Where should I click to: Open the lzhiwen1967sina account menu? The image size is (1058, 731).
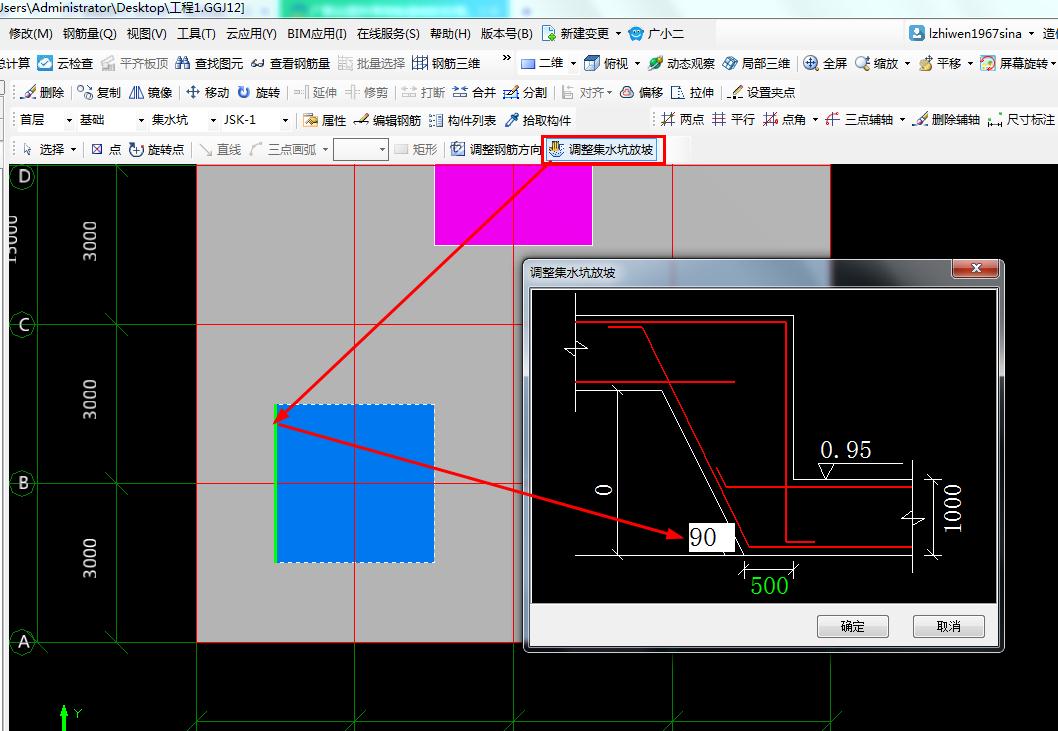tap(972, 33)
